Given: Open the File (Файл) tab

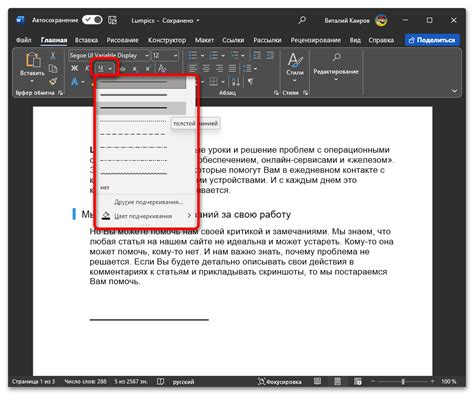Looking at the screenshot, I should point(23,40).
